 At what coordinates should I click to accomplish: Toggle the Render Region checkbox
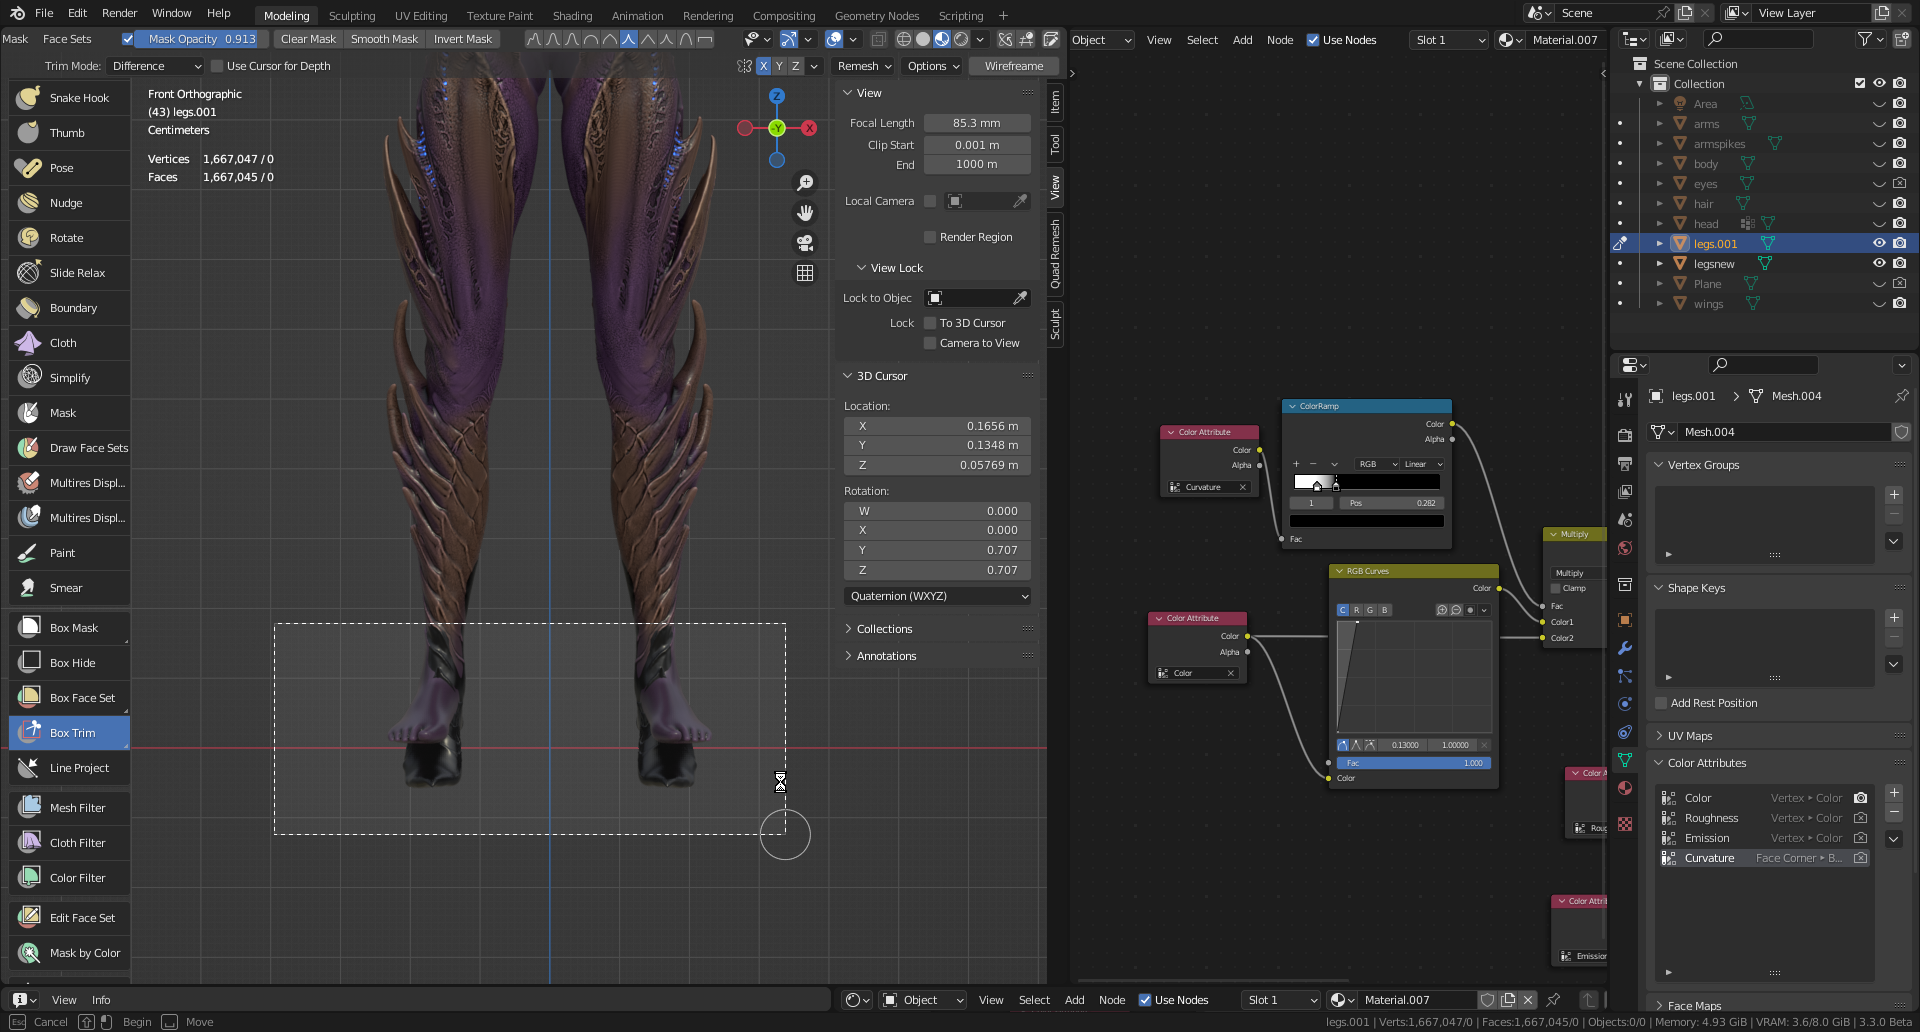(930, 237)
